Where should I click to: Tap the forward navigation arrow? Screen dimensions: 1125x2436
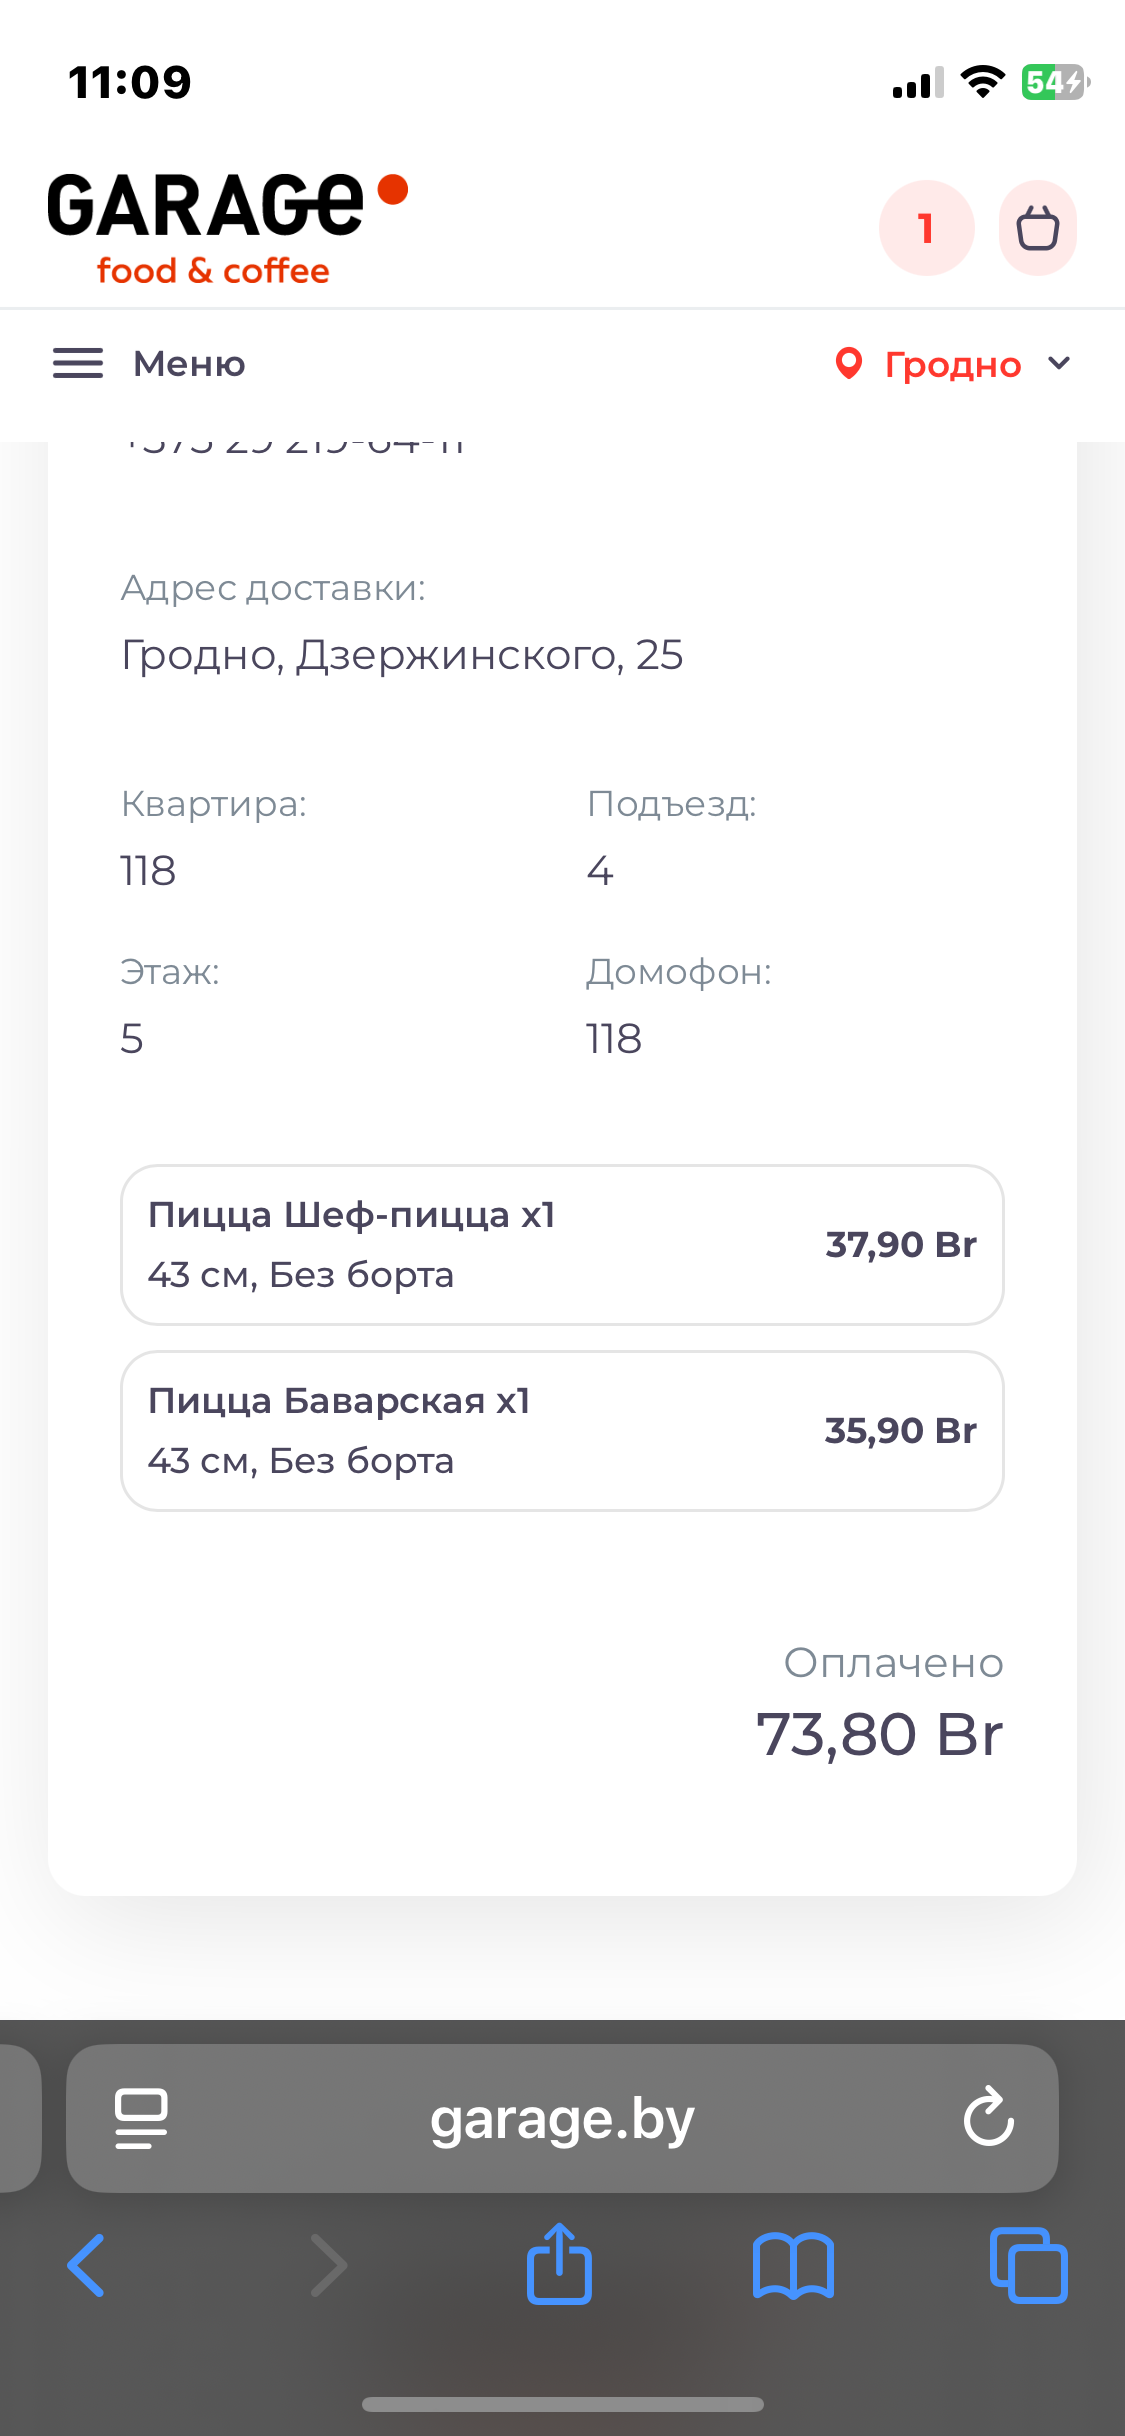point(329,2265)
